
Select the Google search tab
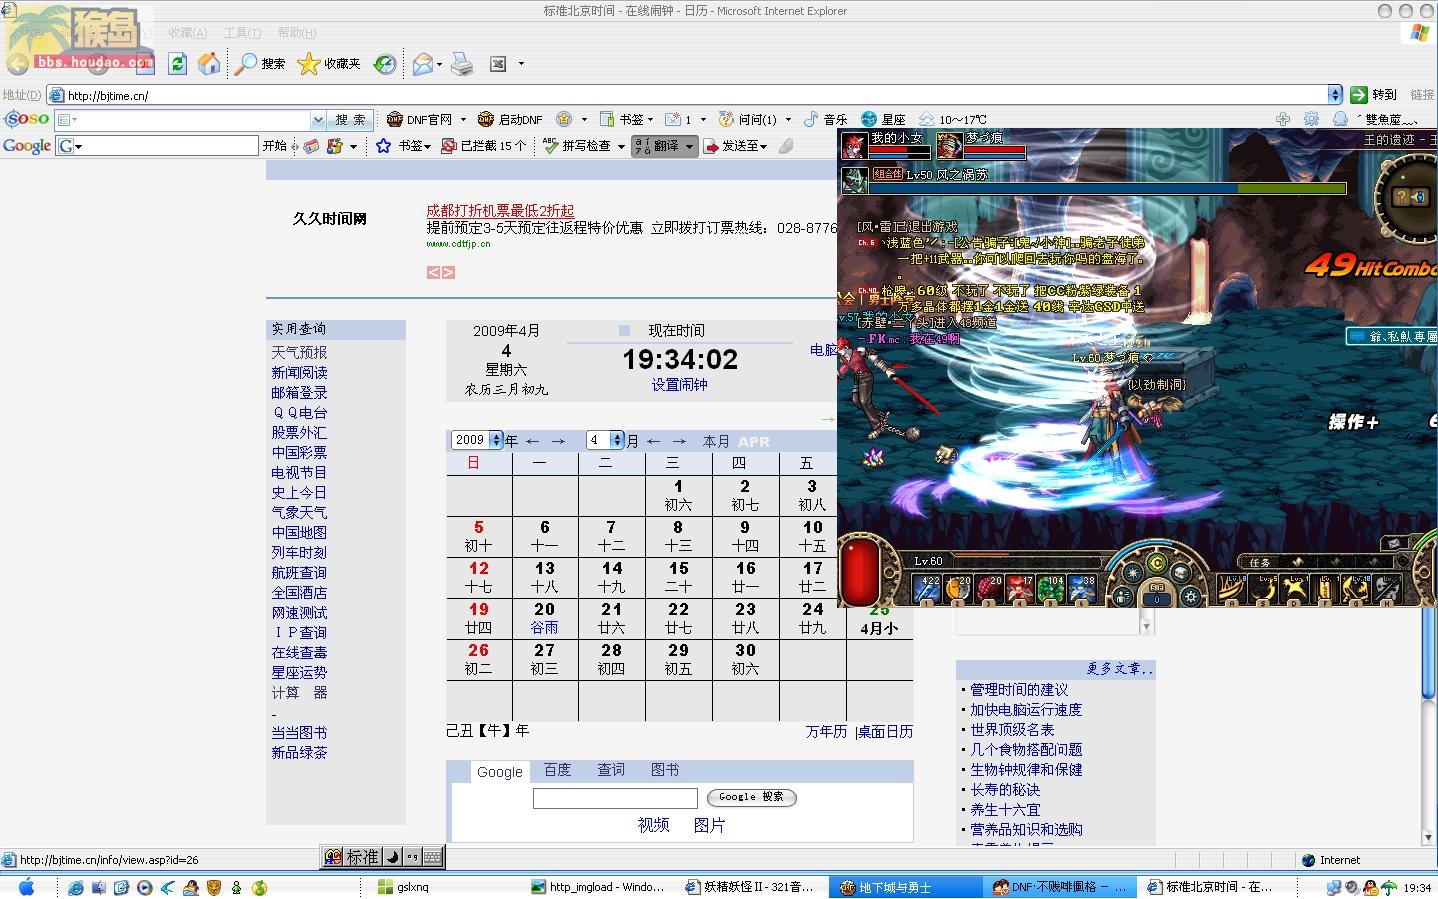[x=500, y=771]
